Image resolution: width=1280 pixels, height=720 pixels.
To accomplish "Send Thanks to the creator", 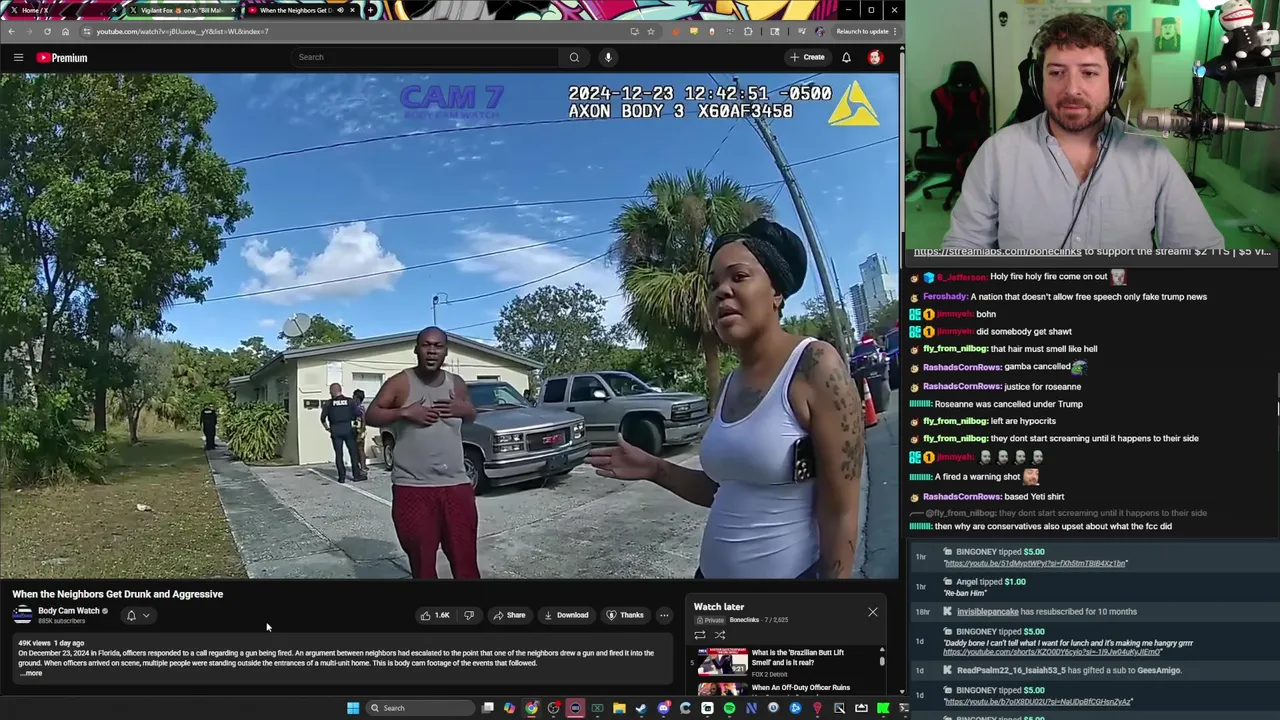I will (x=625, y=615).
